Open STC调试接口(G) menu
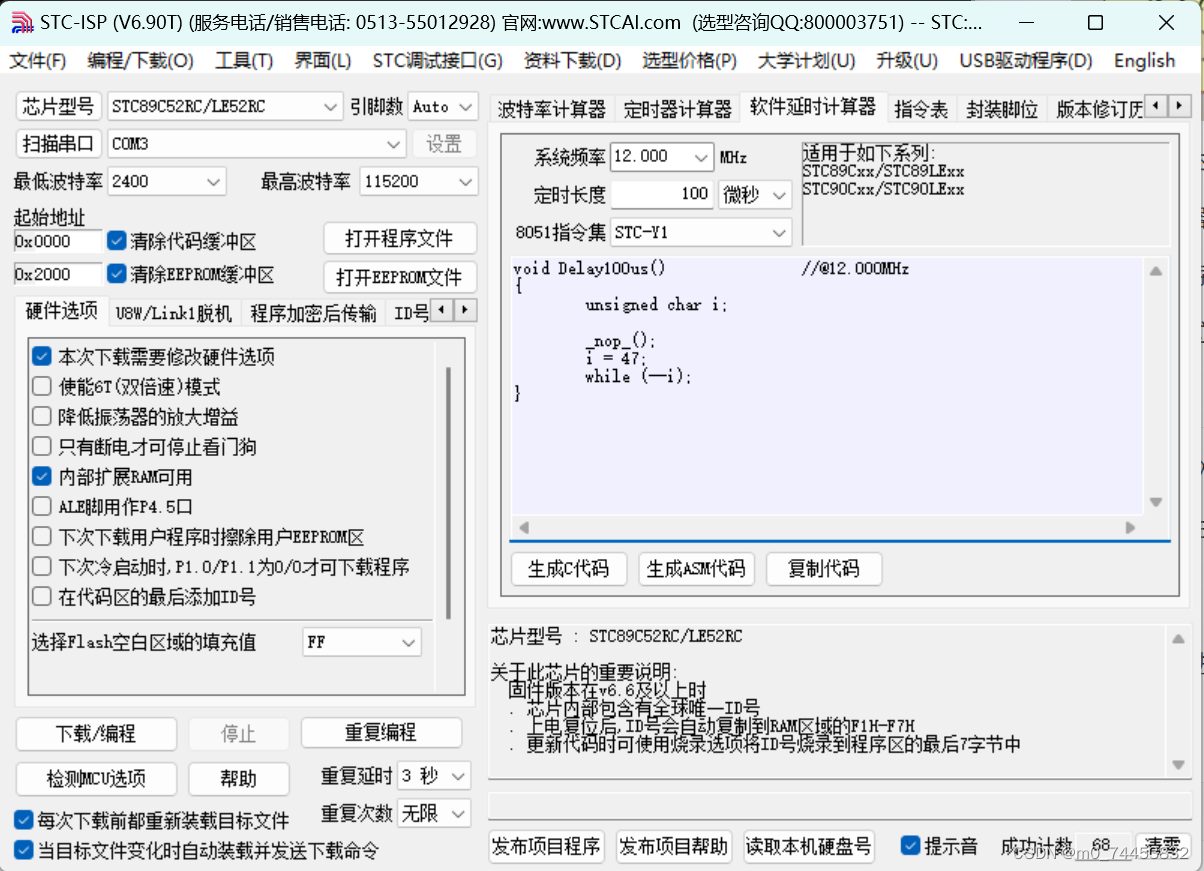This screenshot has width=1204, height=871. pyautogui.click(x=437, y=61)
